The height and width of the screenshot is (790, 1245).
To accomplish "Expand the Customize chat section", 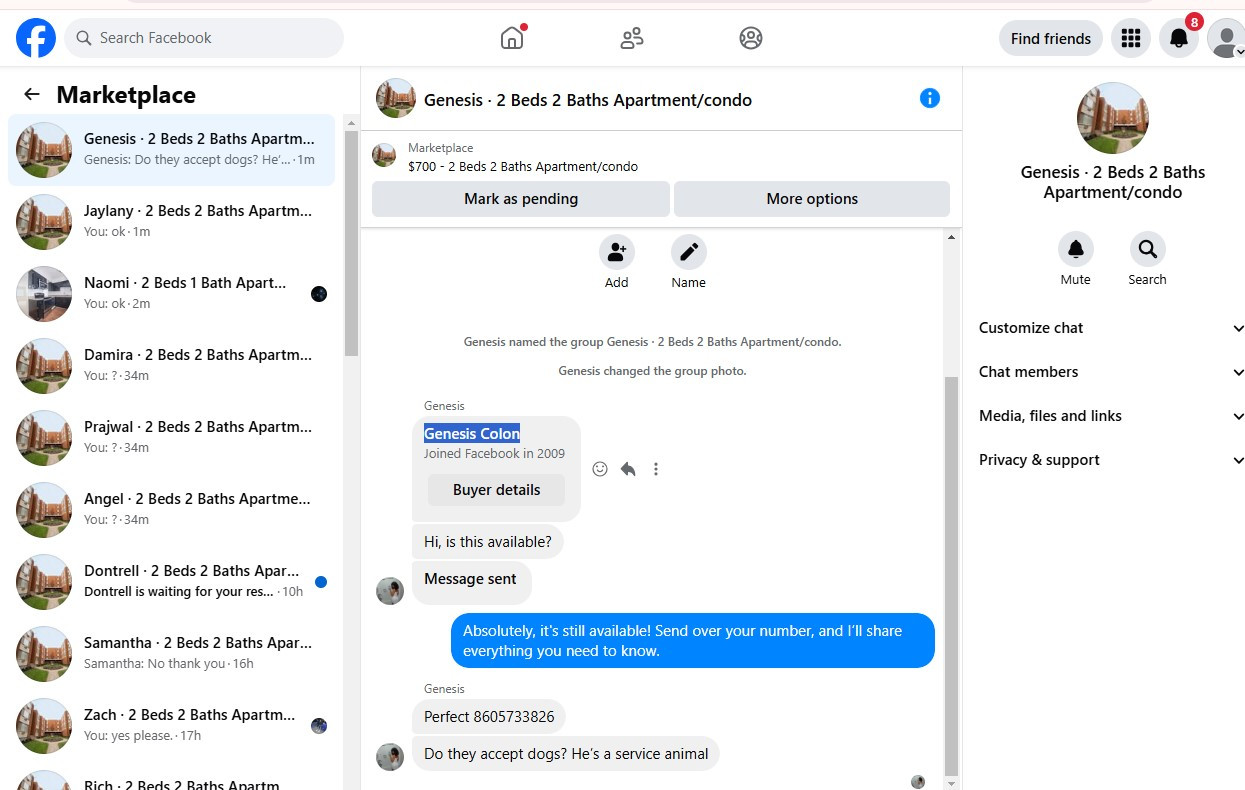I will click(x=1111, y=328).
